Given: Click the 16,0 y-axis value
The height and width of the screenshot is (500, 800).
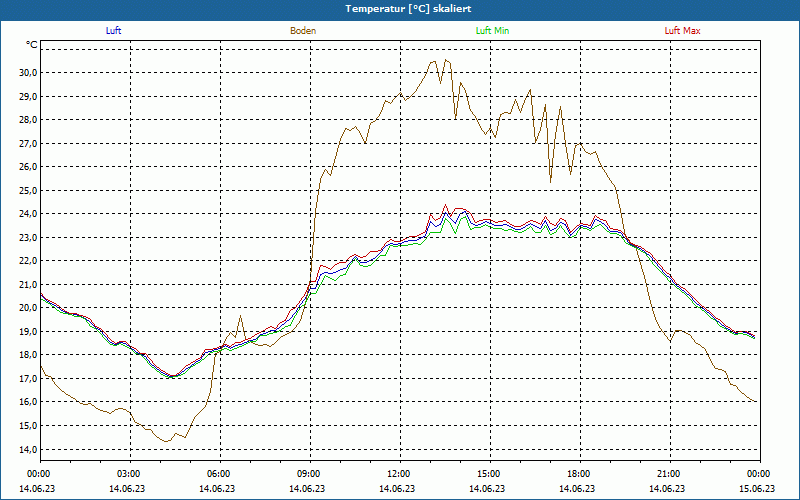Looking at the screenshot, I should pyautogui.click(x=29, y=402).
